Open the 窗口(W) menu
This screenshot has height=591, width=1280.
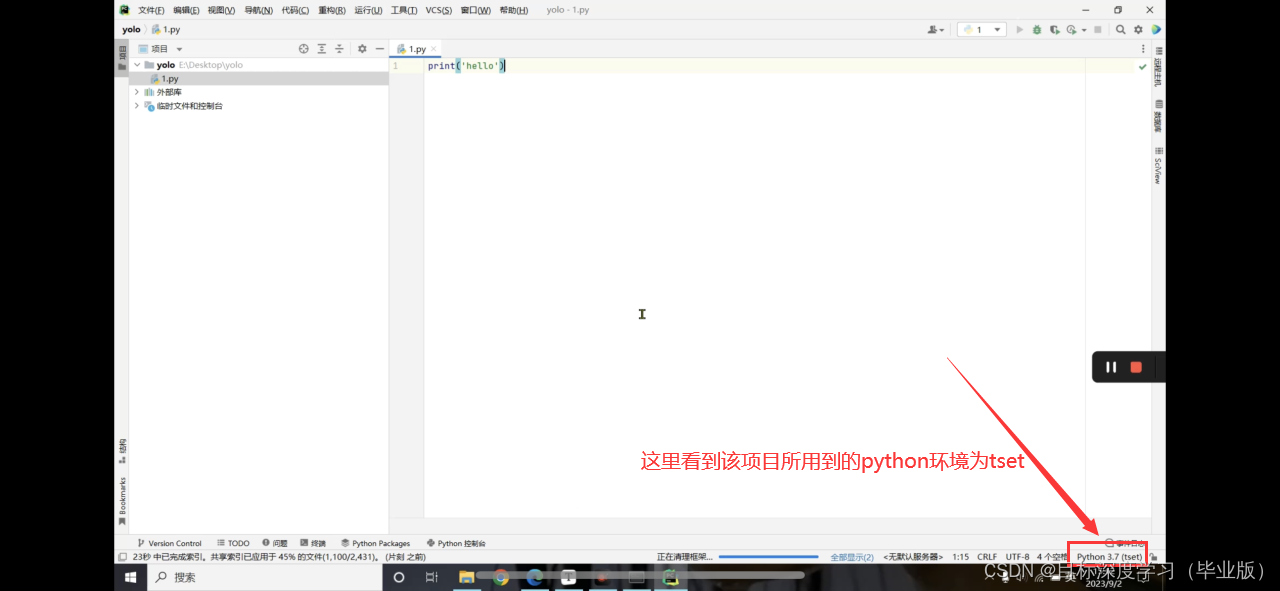click(x=475, y=10)
